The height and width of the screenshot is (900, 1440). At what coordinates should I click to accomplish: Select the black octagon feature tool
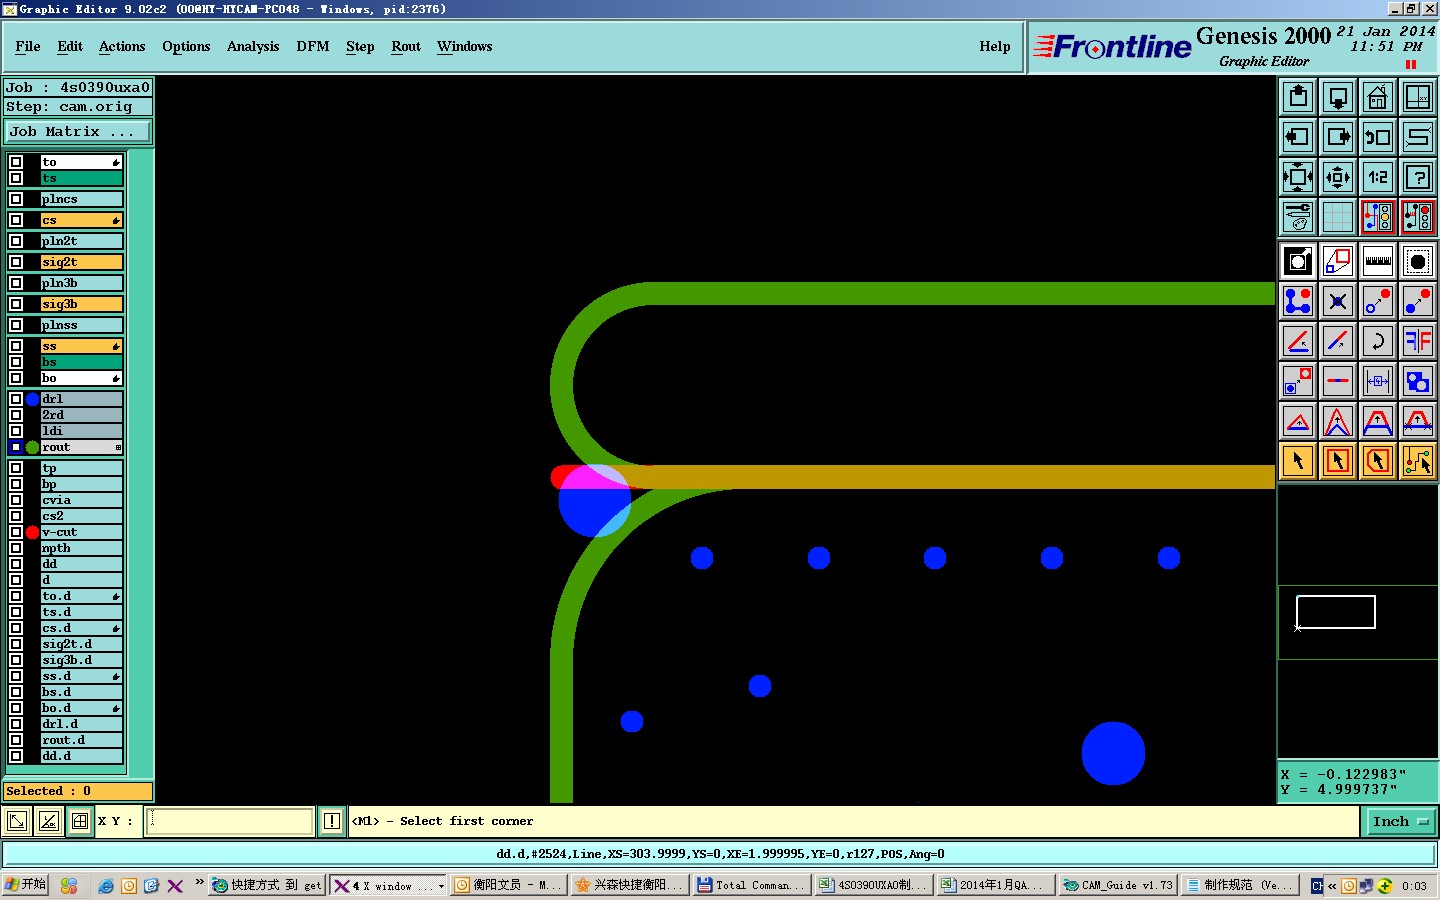click(1418, 261)
